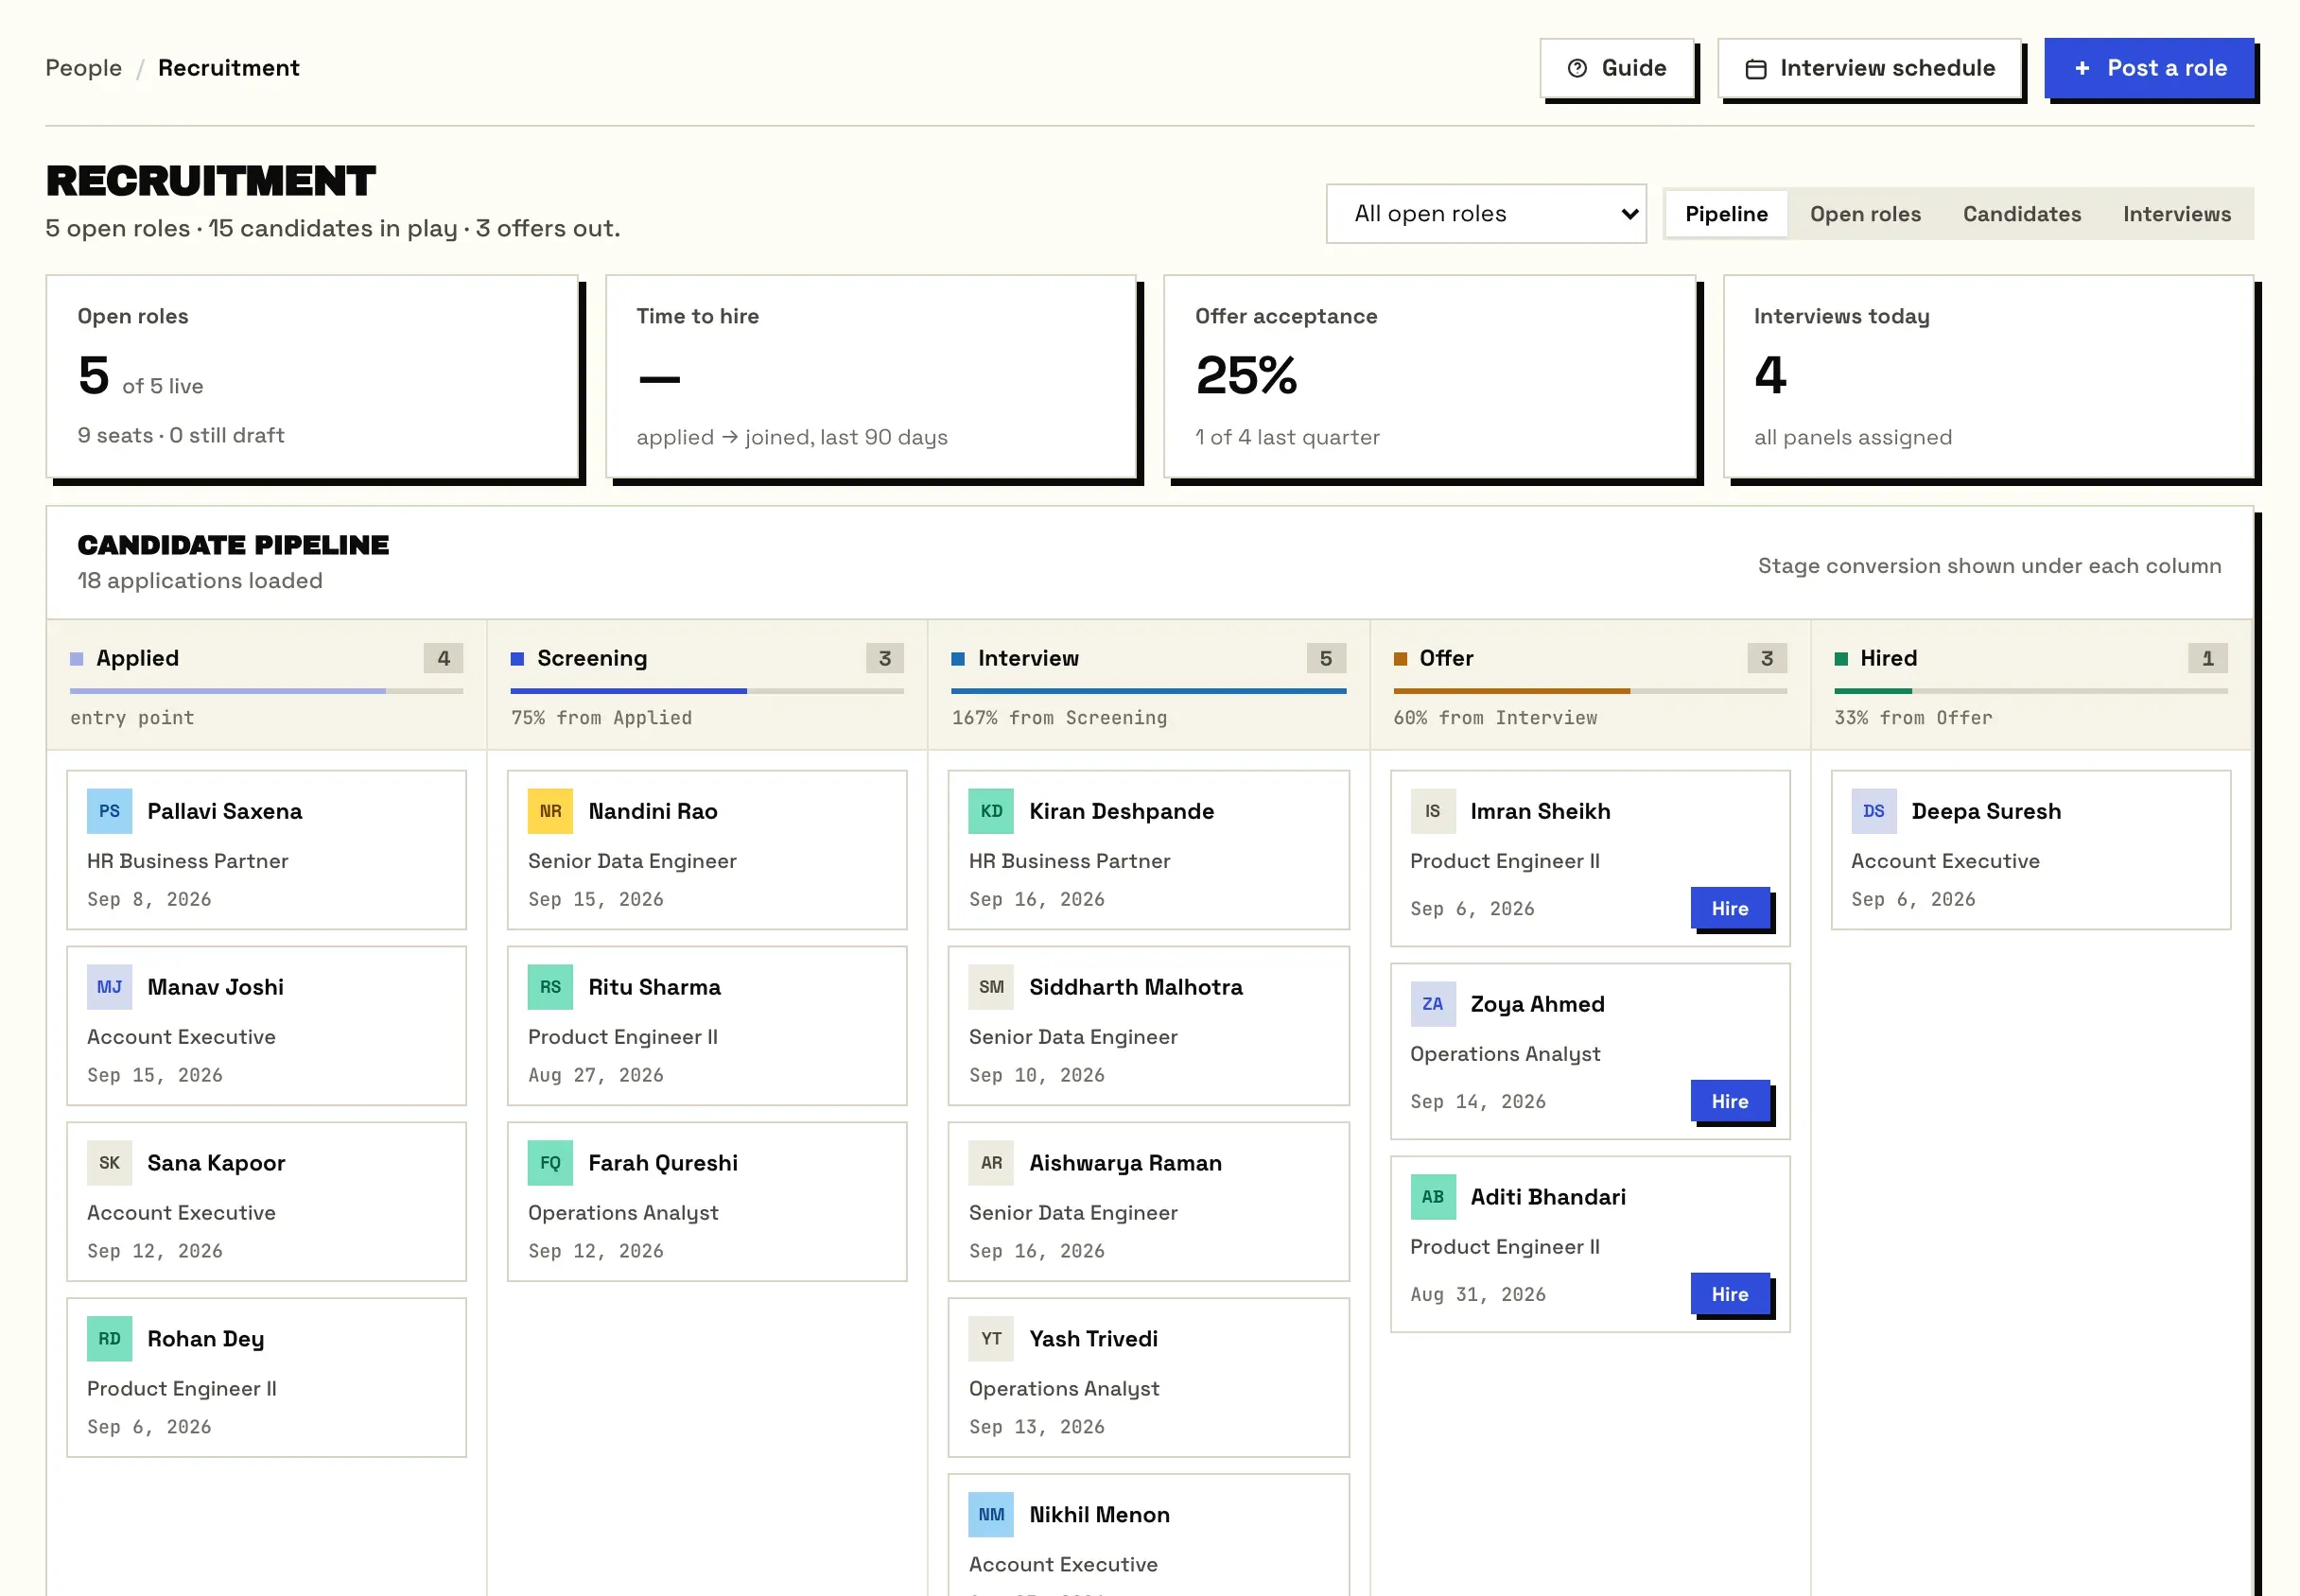2300x1596 pixels.
Task: Click the Offer column progress bar
Action: [x=1590, y=691]
